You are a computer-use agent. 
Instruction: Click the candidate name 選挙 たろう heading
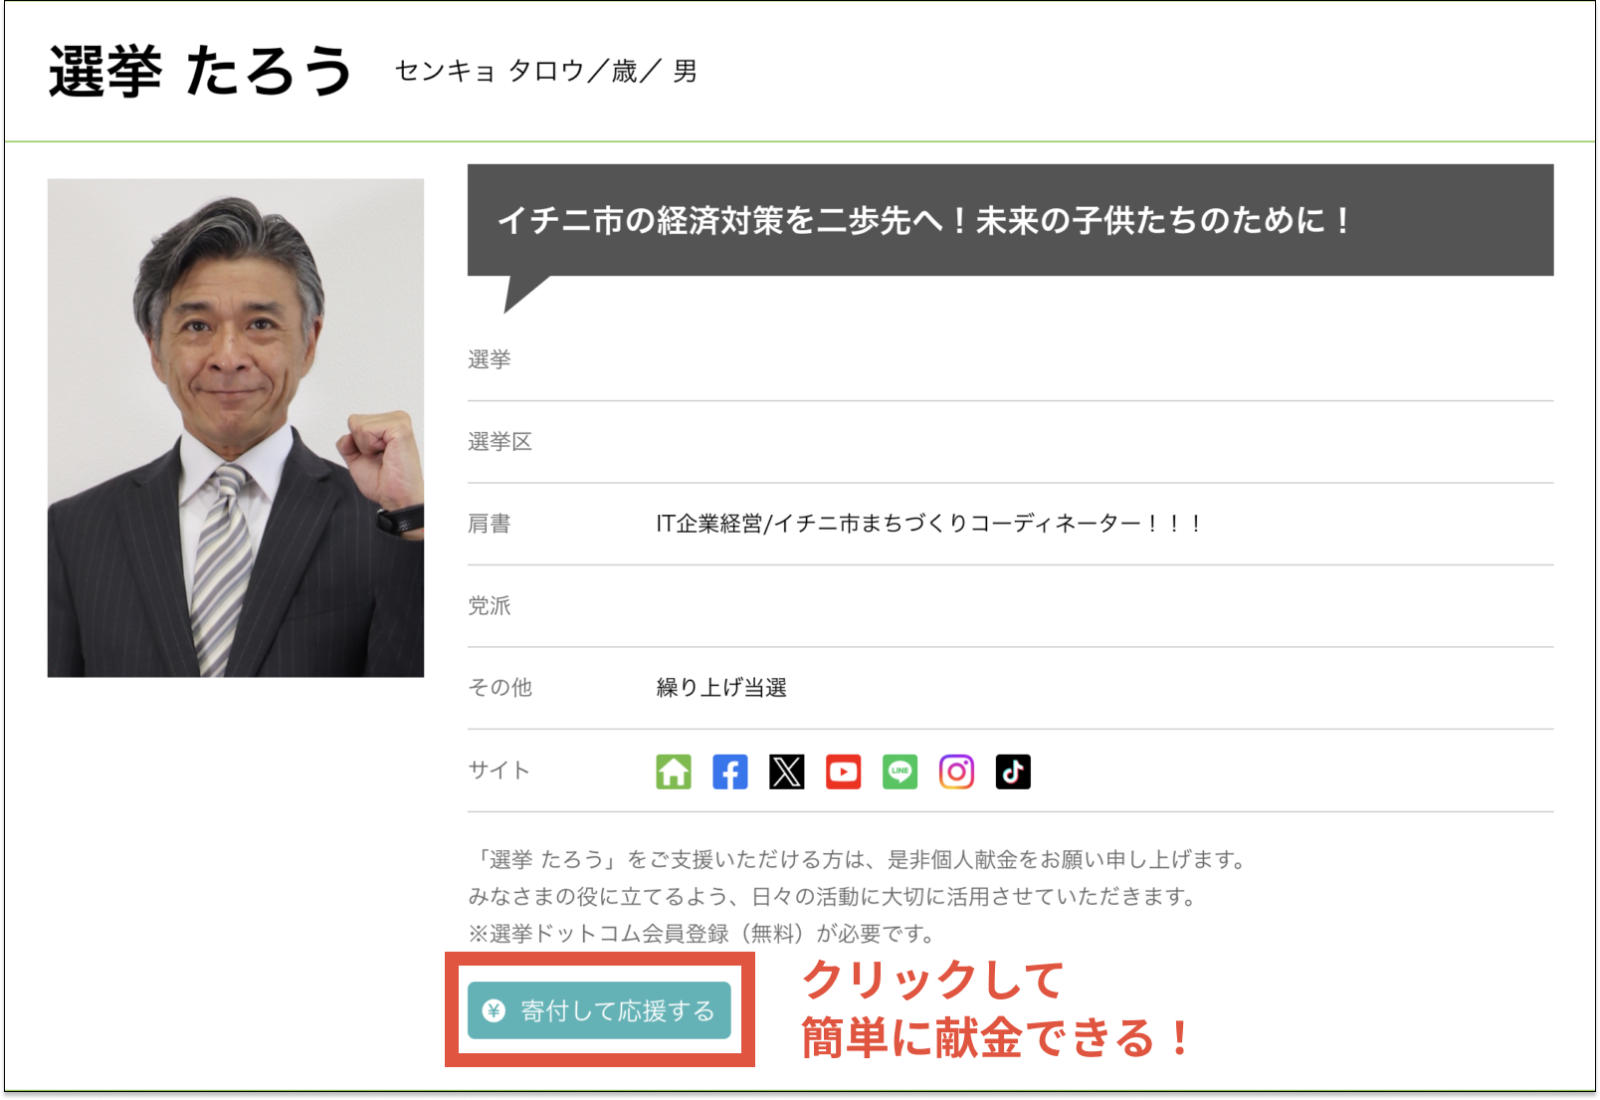coord(200,71)
